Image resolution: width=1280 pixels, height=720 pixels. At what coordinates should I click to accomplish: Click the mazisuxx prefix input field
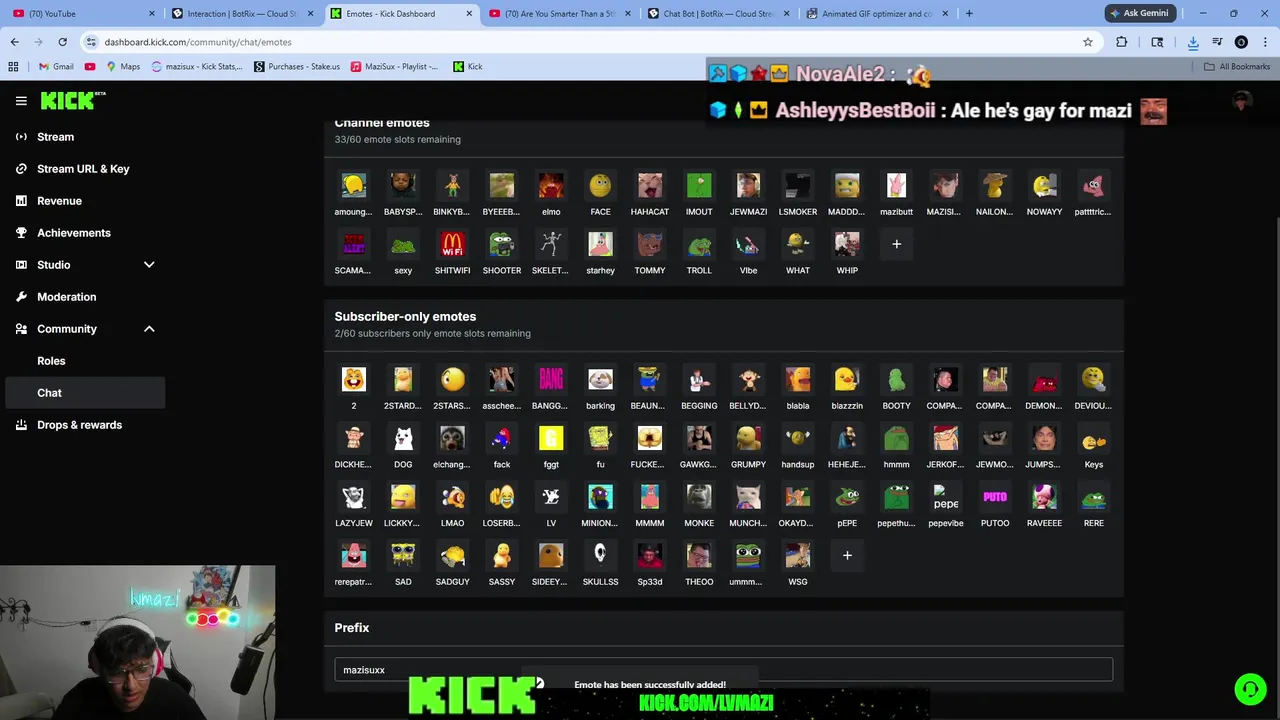click(x=723, y=670)
